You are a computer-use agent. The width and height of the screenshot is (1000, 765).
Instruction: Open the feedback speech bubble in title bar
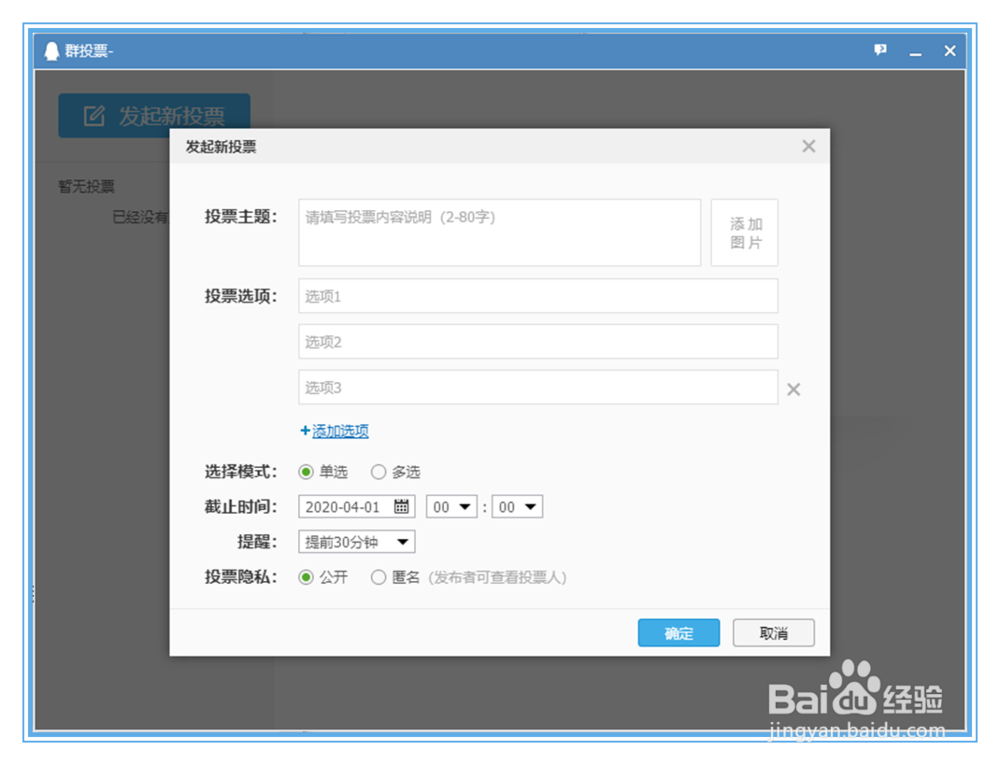point(879,50)
